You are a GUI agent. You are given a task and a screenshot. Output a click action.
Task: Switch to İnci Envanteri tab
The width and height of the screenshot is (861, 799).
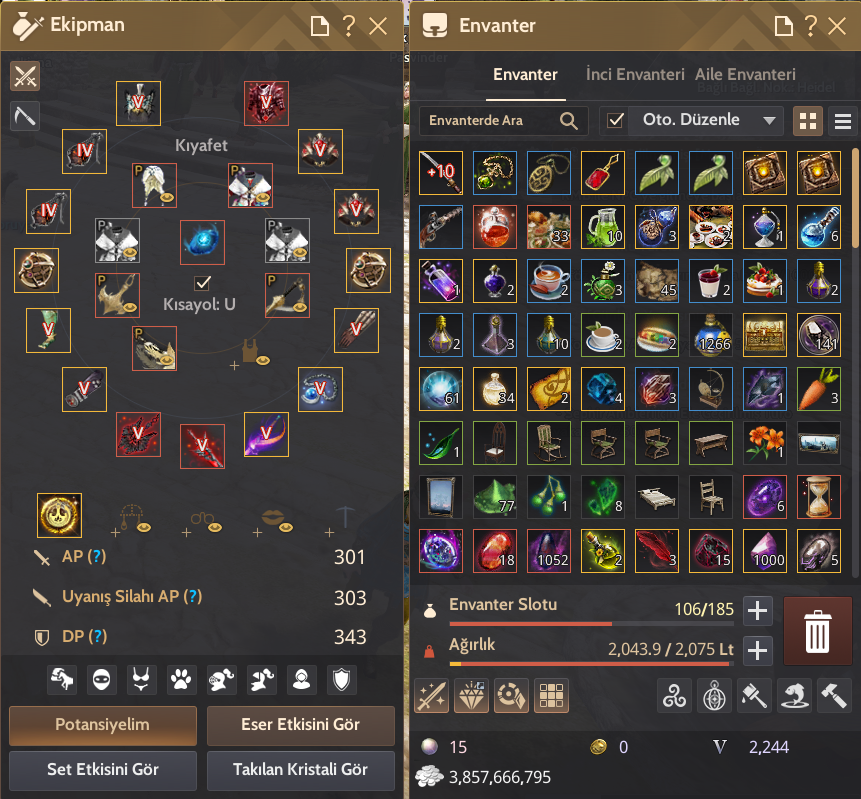point(635,74)
